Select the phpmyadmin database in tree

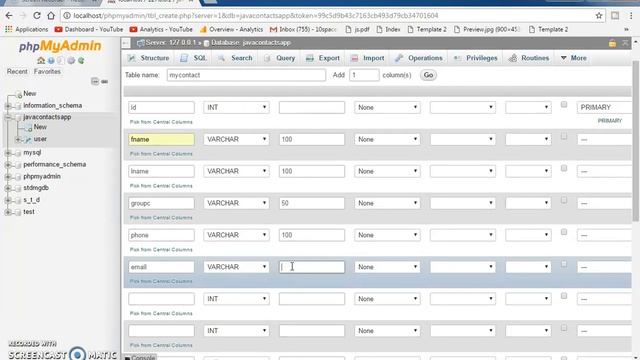(42, 176)
